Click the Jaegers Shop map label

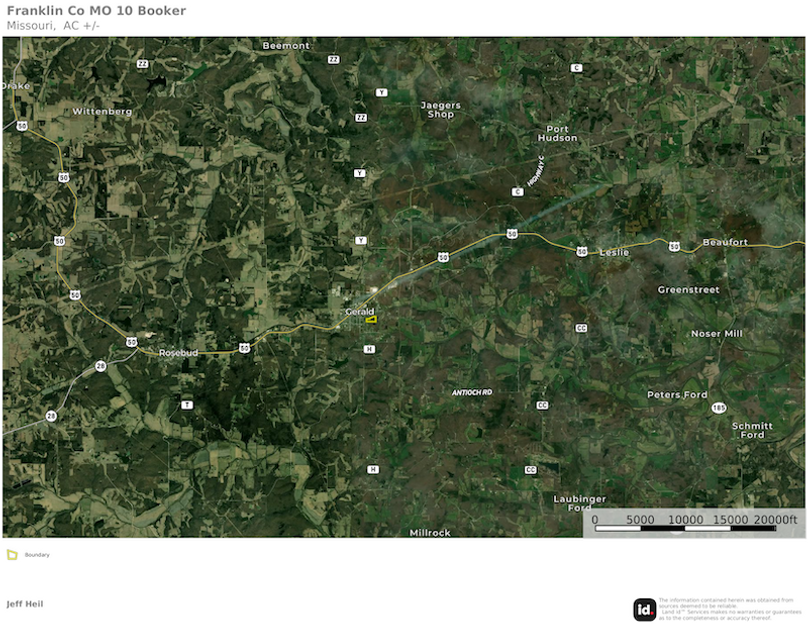pos(441,110)
